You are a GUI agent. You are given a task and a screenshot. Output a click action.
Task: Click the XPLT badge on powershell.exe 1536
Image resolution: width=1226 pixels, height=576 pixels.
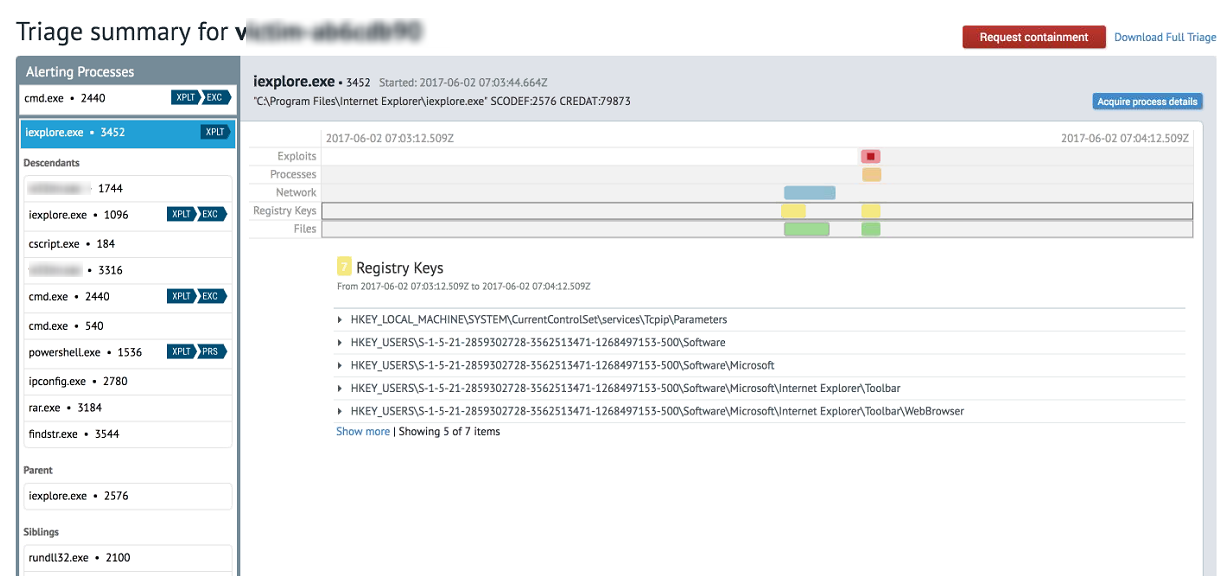pos(182,352)
